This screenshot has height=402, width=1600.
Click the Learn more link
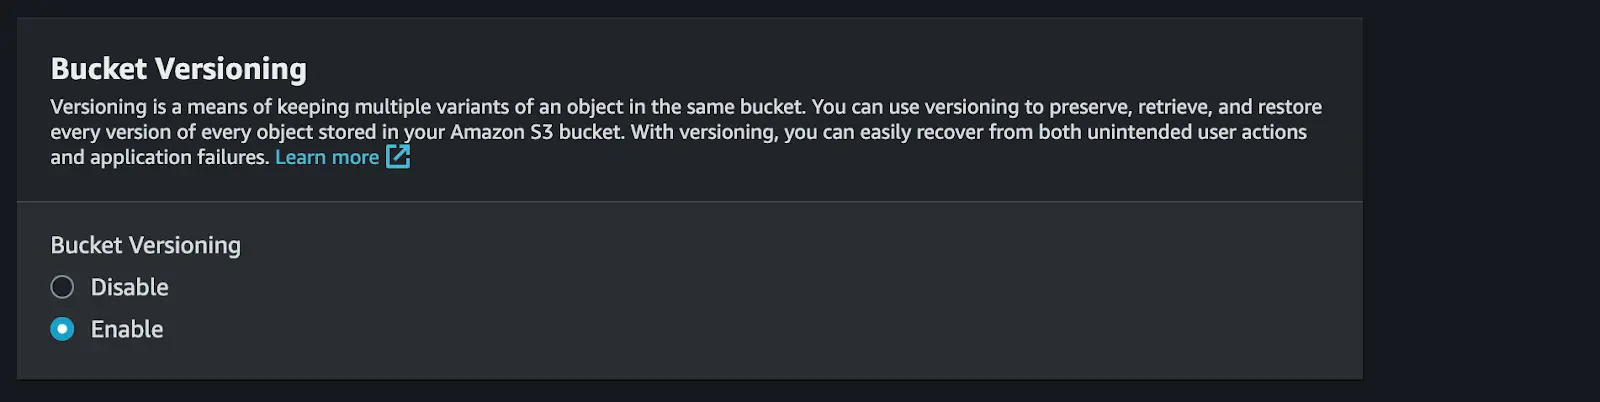[x=327, y=157]
